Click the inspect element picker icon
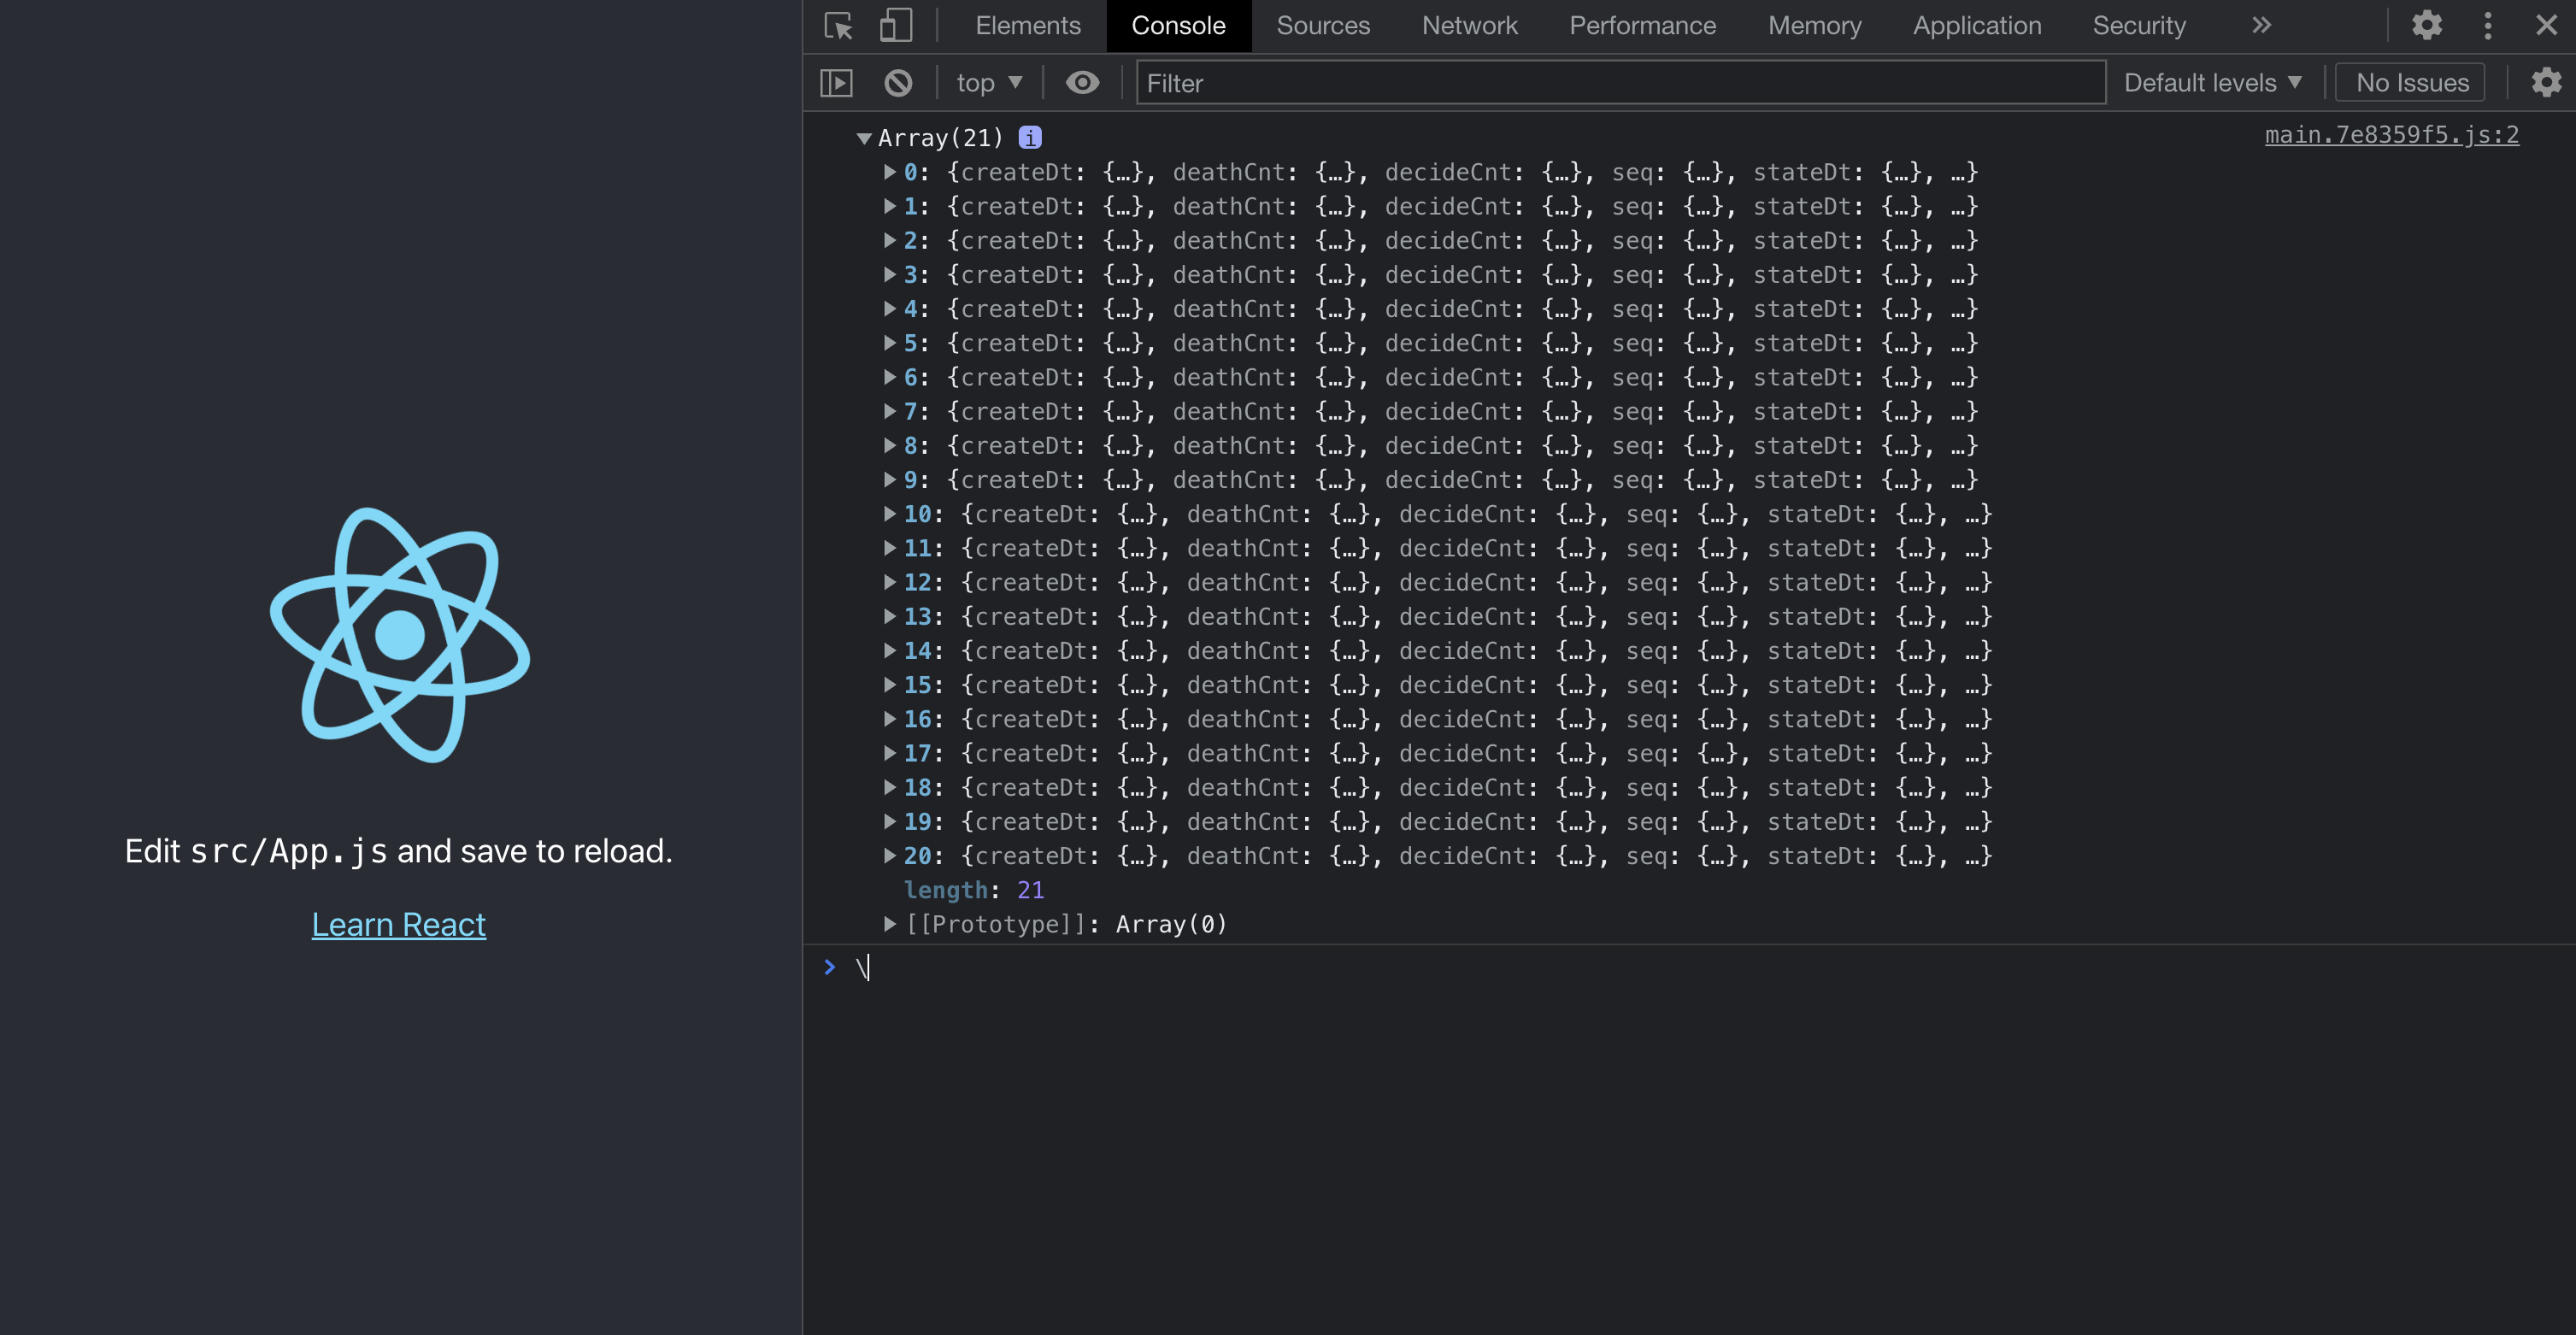The height and width of the screenshot is (1335, 2576). coord(838,25)
